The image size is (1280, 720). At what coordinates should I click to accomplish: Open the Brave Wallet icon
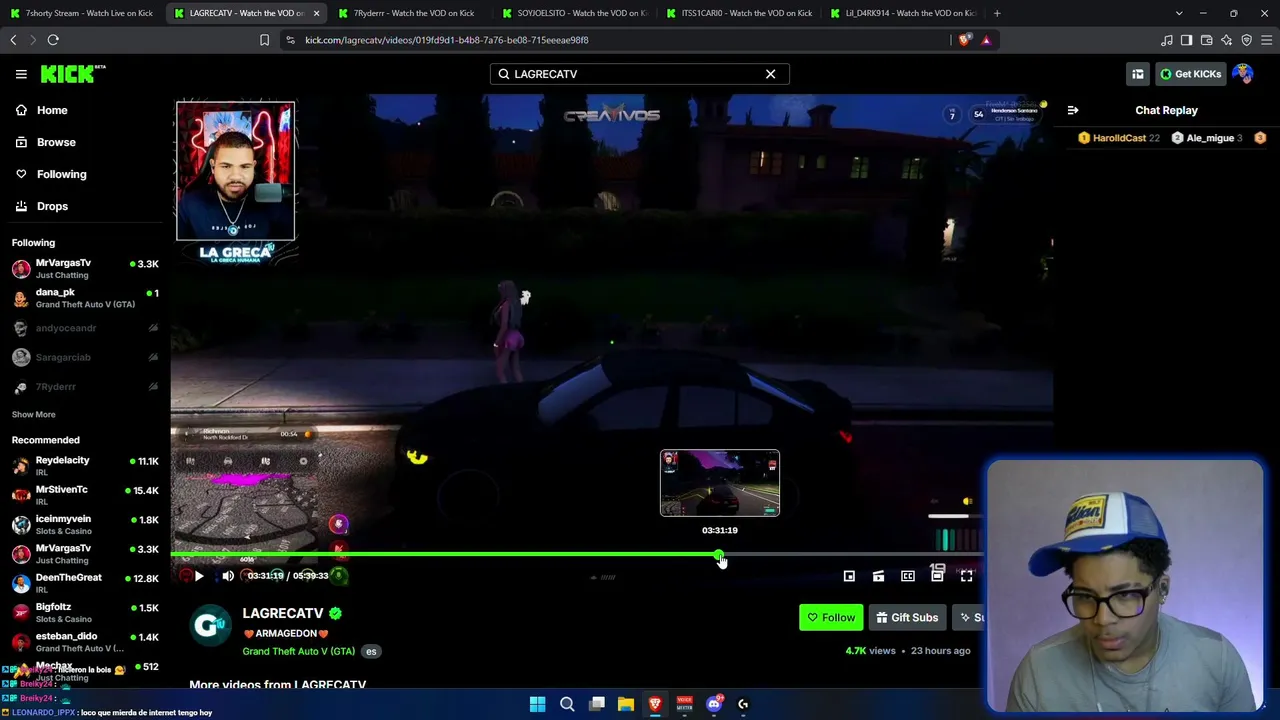[x=1207, y=40]
